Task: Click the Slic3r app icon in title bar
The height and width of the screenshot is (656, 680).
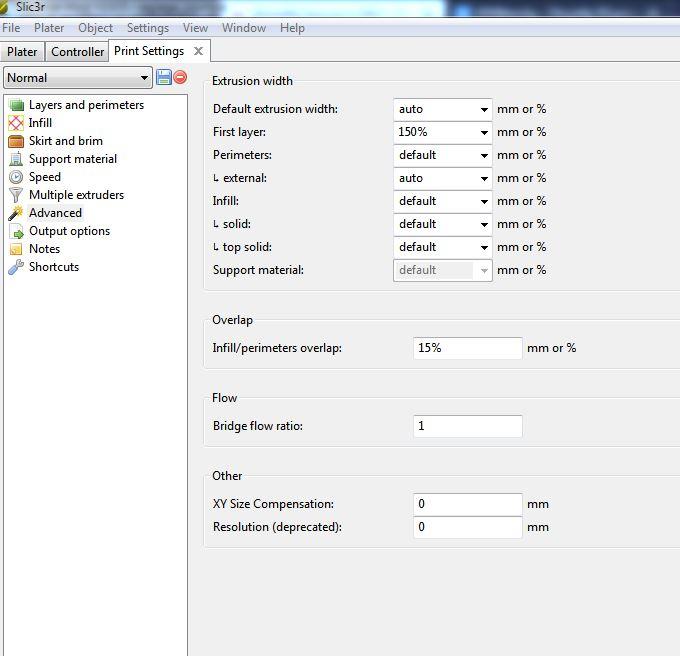Action: [x=3, y=7]
